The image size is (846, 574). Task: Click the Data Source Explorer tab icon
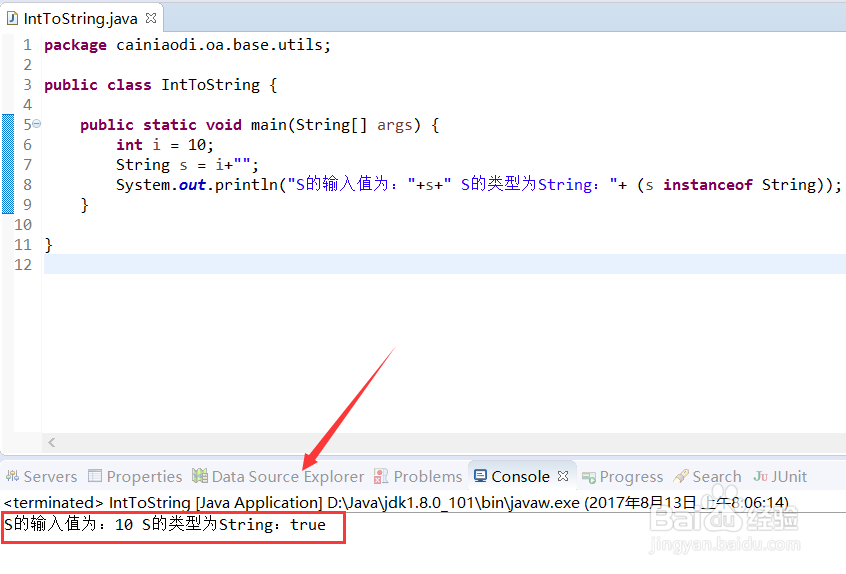[x=200, y=475]
